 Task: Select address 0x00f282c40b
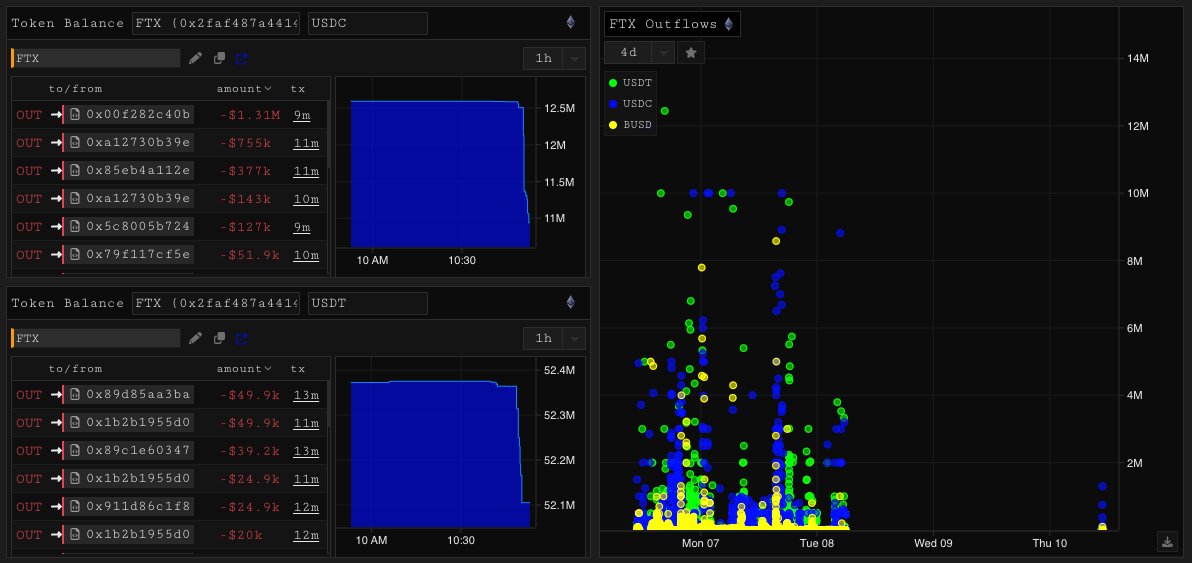(138, 115)
